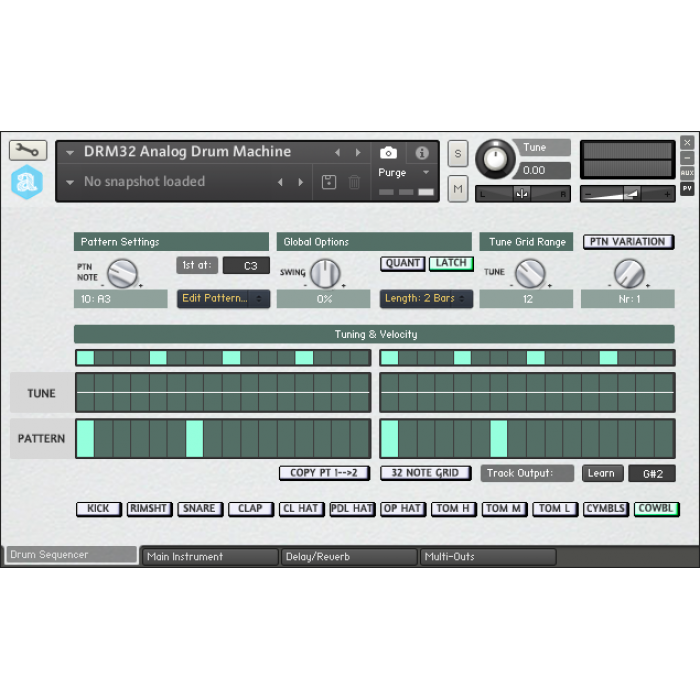Click the C3 first note value field

point(246,265)
